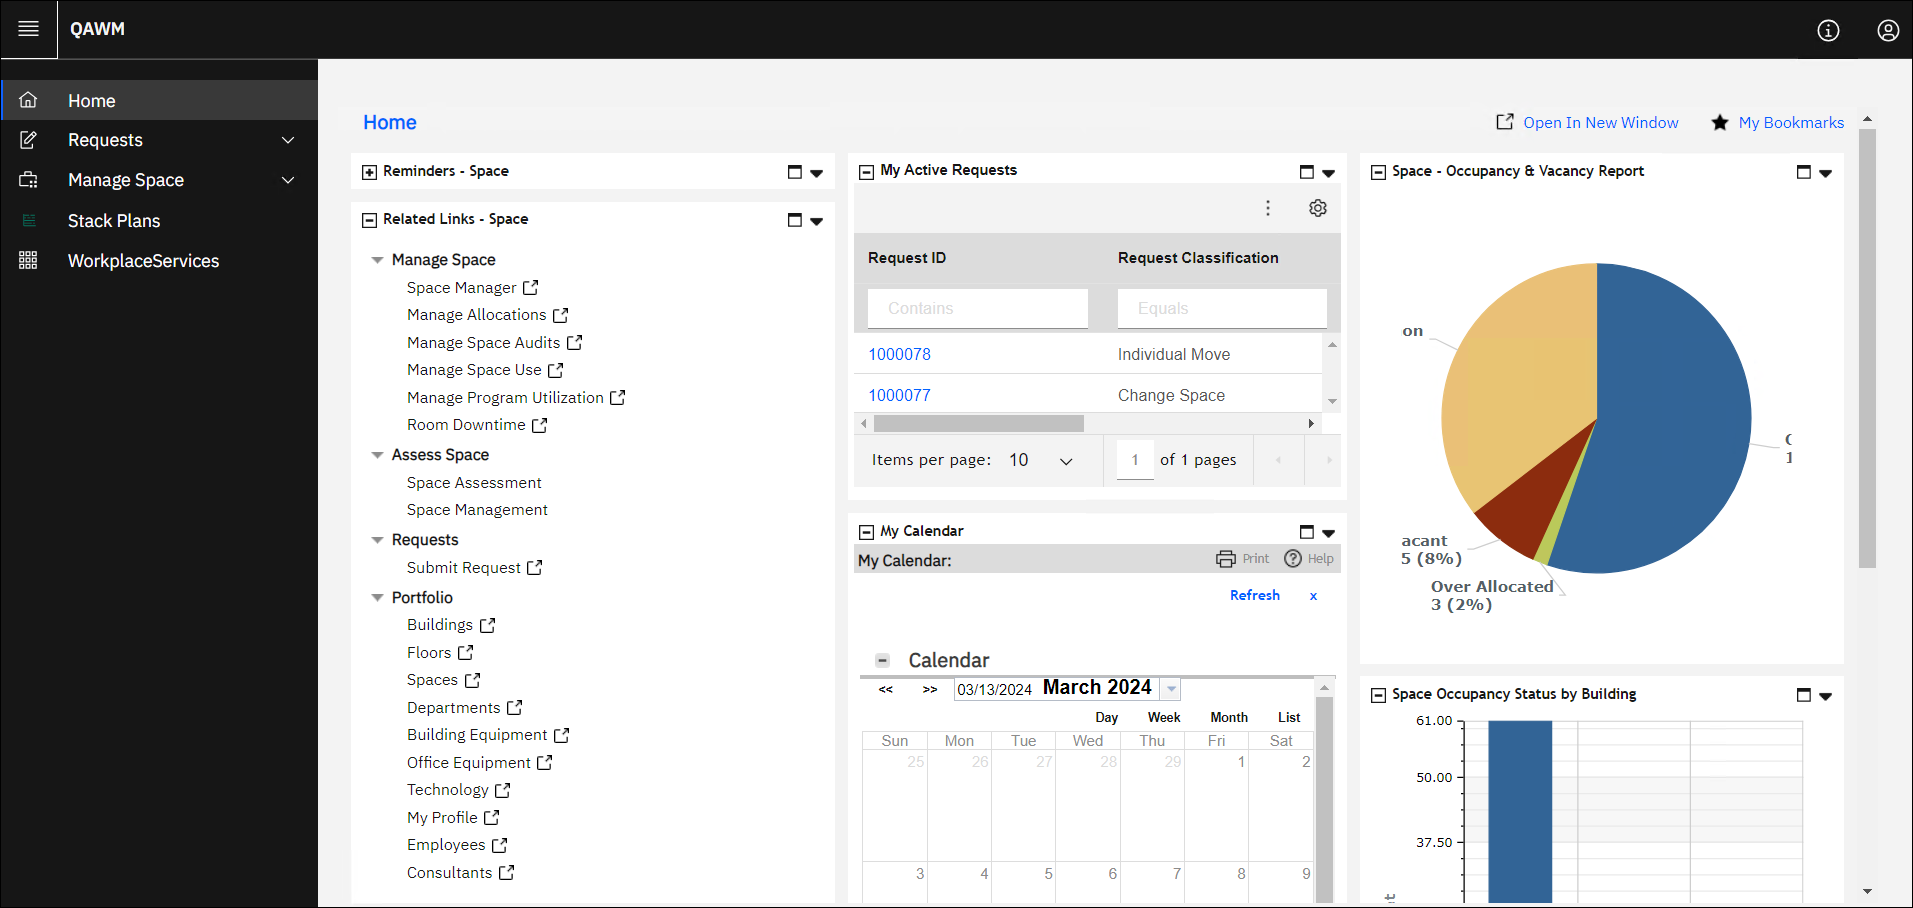1913x908 pixels.
Task: Expand the Reminders - Space panel
Action: click(x=368, y=171)
